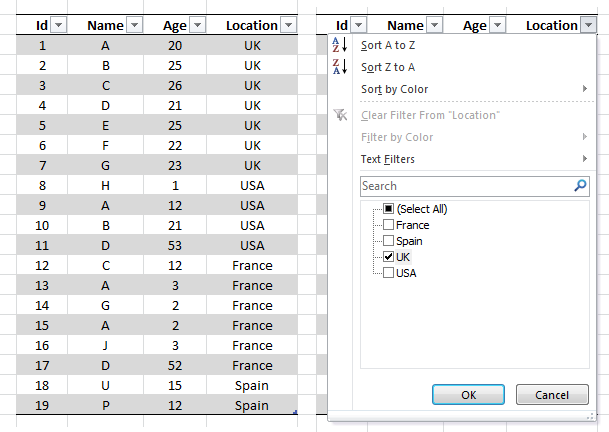This screenshot has height=432, width=609.
Task: Select the Name cell showing H
Action: pyautogui.click(x=105, y=185)
